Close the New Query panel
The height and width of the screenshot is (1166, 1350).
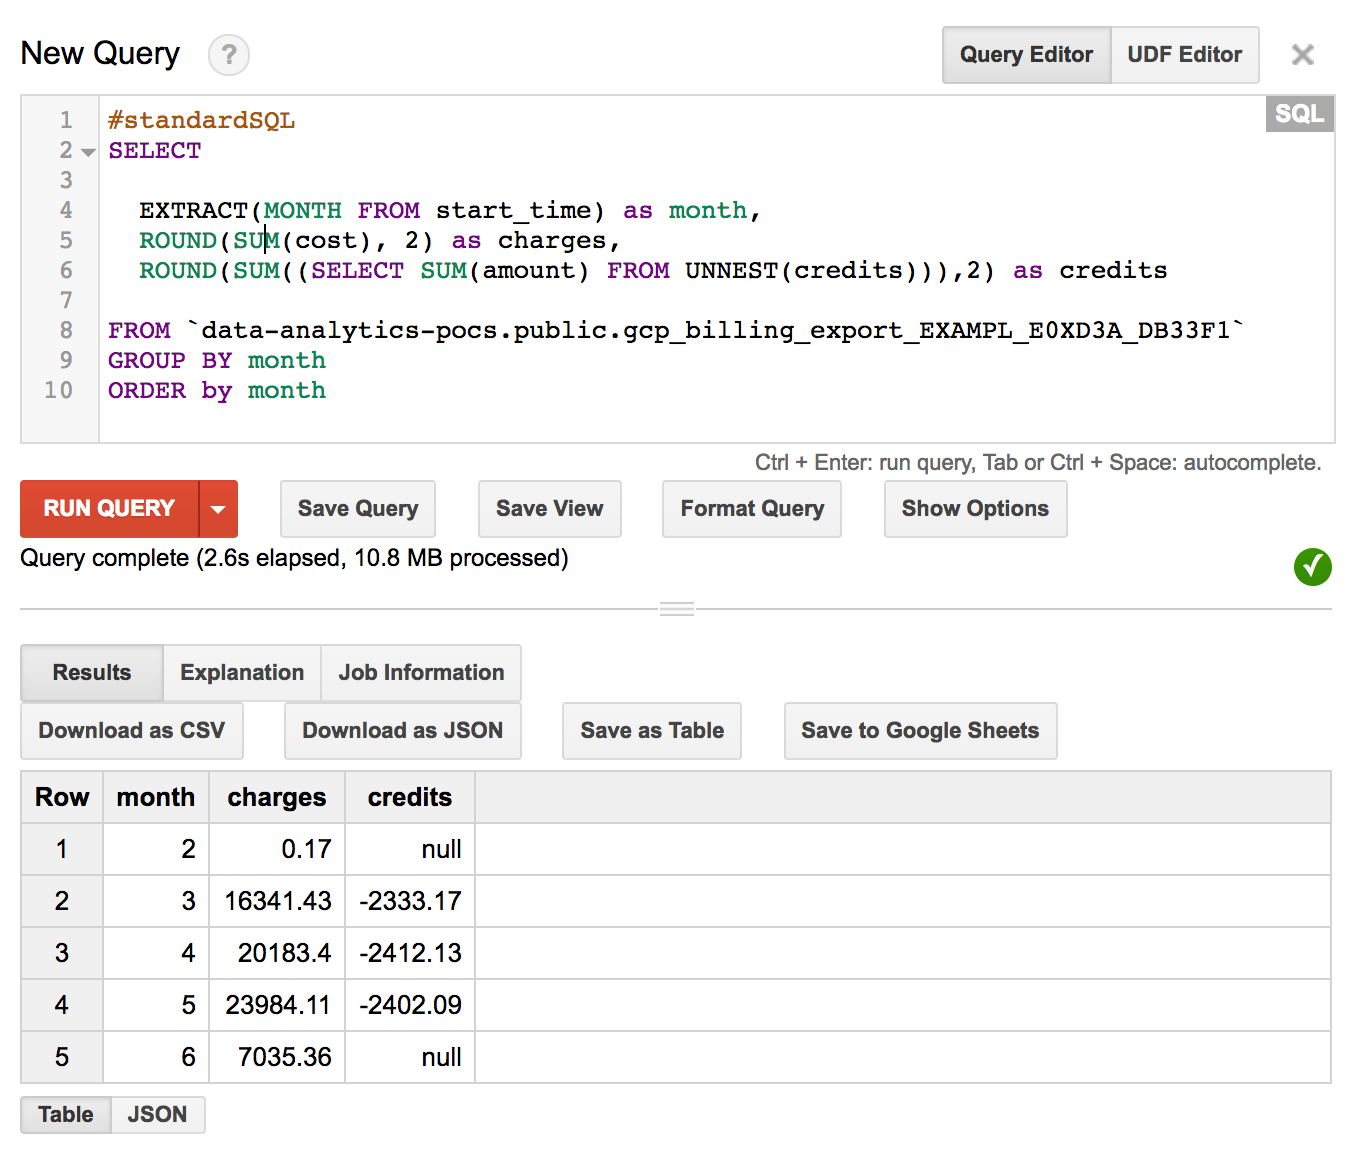[x=1302, y=55]
